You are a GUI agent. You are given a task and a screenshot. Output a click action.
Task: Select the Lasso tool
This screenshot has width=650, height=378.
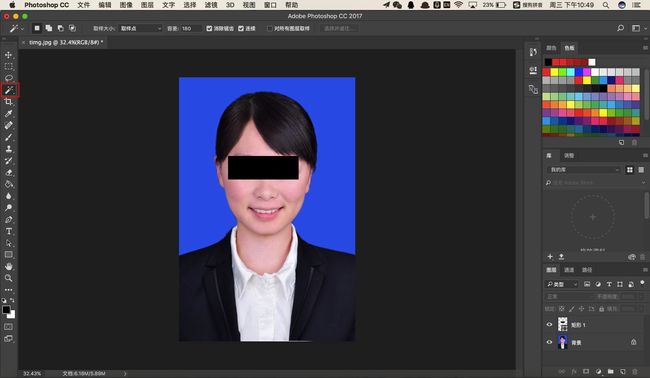click(9, 78)
